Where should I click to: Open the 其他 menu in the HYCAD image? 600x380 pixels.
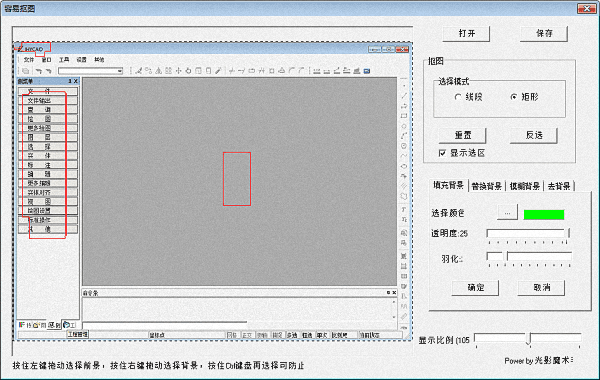click(x=99, y=60)
